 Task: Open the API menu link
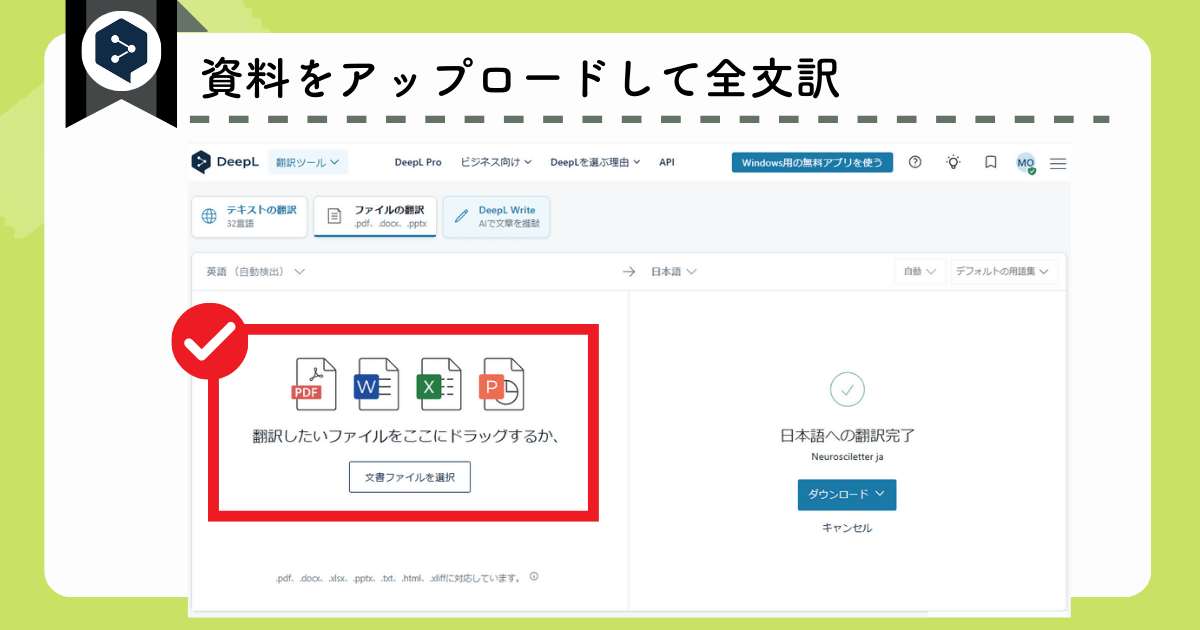(x=667, y=162)
